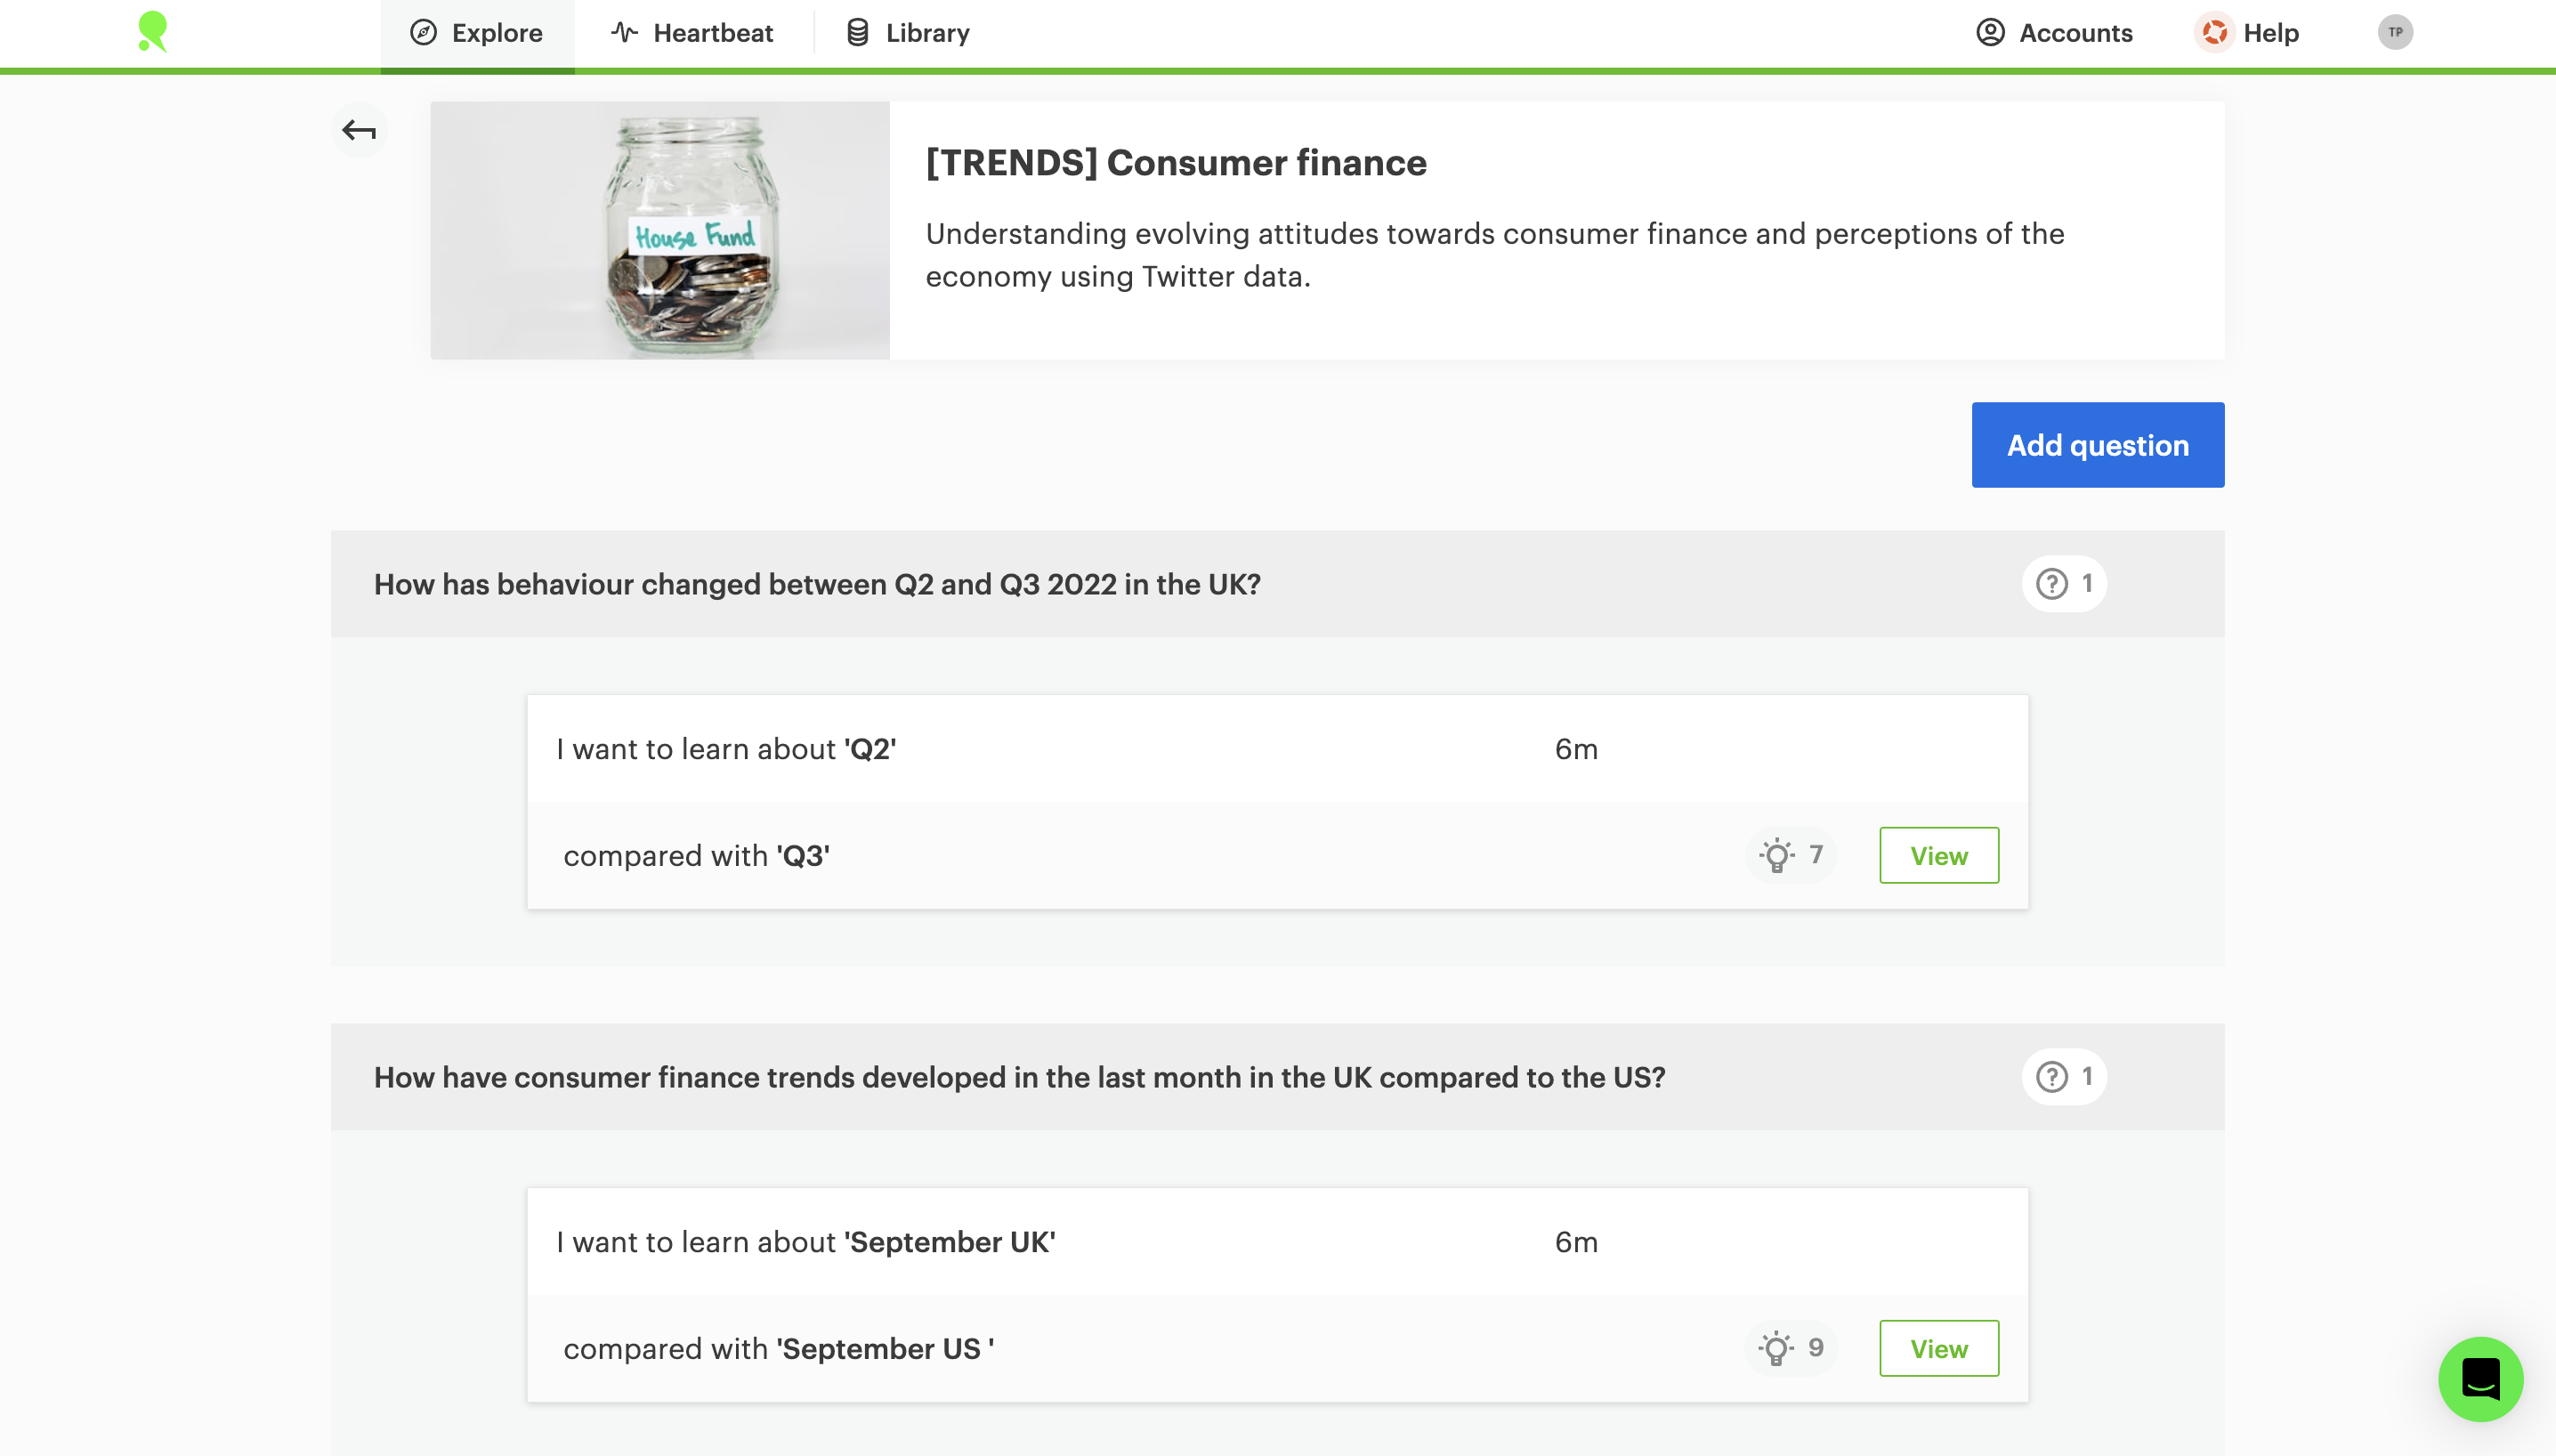
Task: Open the Accounts menu
Action: coord(2054,33)
